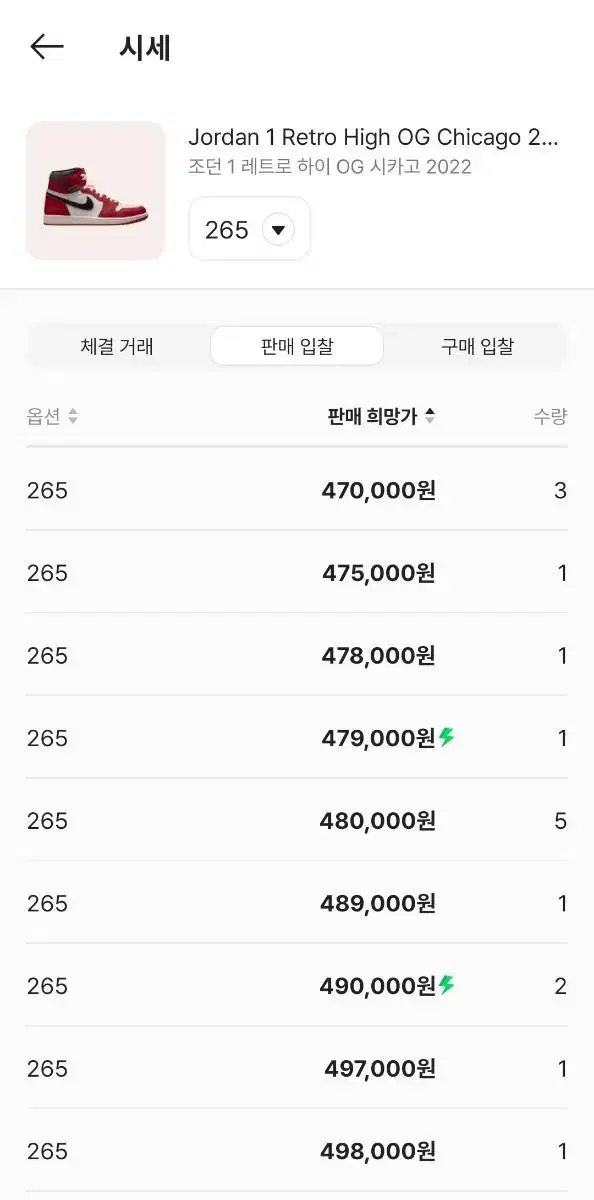Tap the lightning icon beside 490,000원
This screenshot has height=1200, width=594.
[x=446, y=985]
